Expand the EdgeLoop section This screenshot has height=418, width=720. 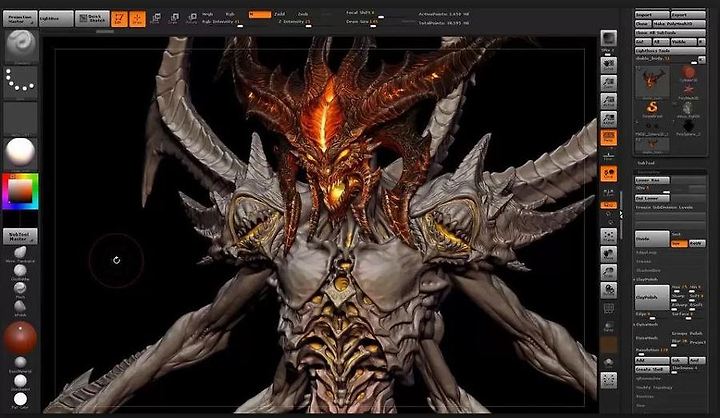click(x=646, y=252)
